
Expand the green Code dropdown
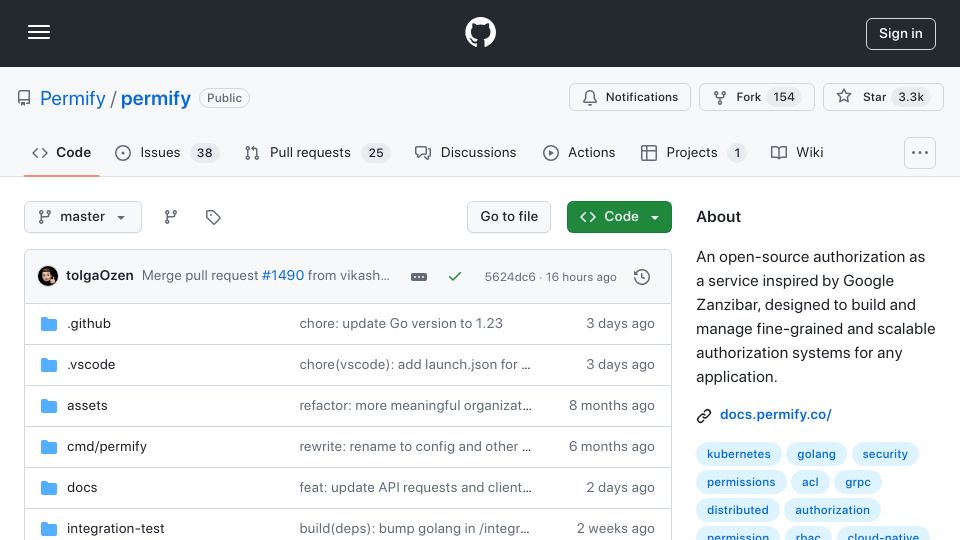(x=619, y=217)
